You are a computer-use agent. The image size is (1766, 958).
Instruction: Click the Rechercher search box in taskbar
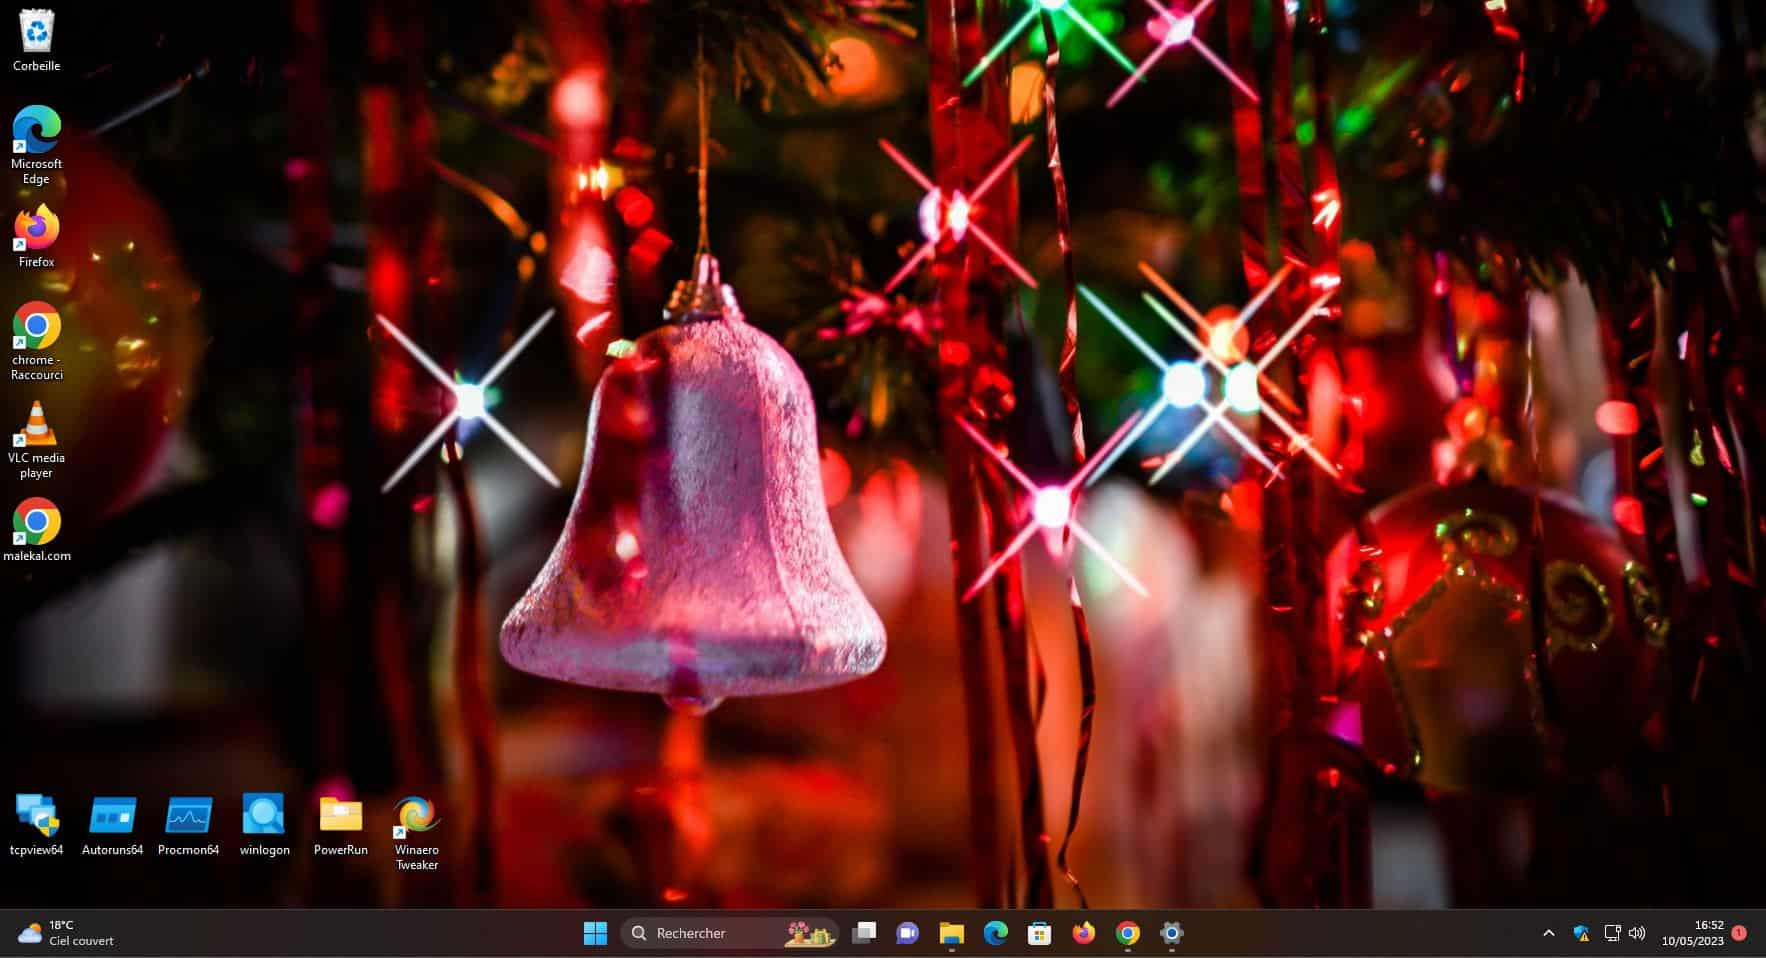point(730,933)
